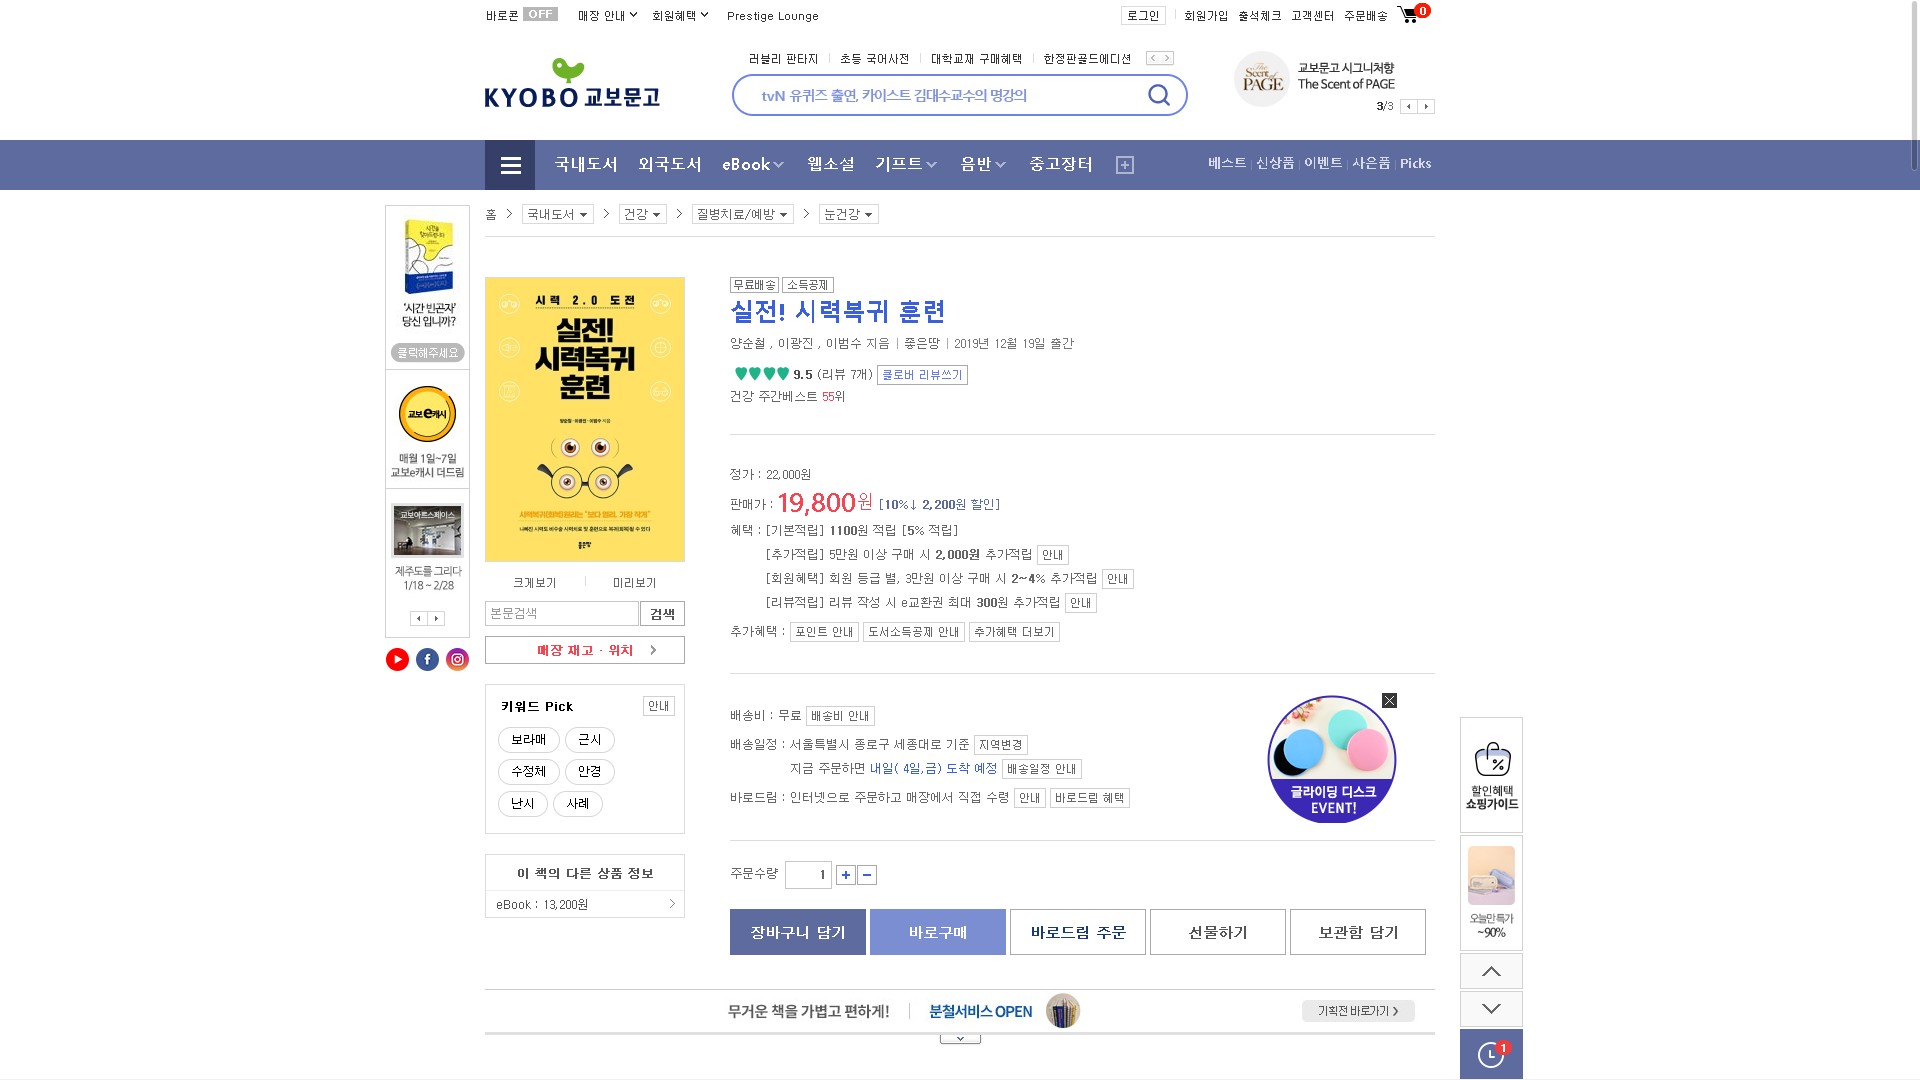
Task: Click the page-up arrow on right sidebar
Action: (1491, 971)
